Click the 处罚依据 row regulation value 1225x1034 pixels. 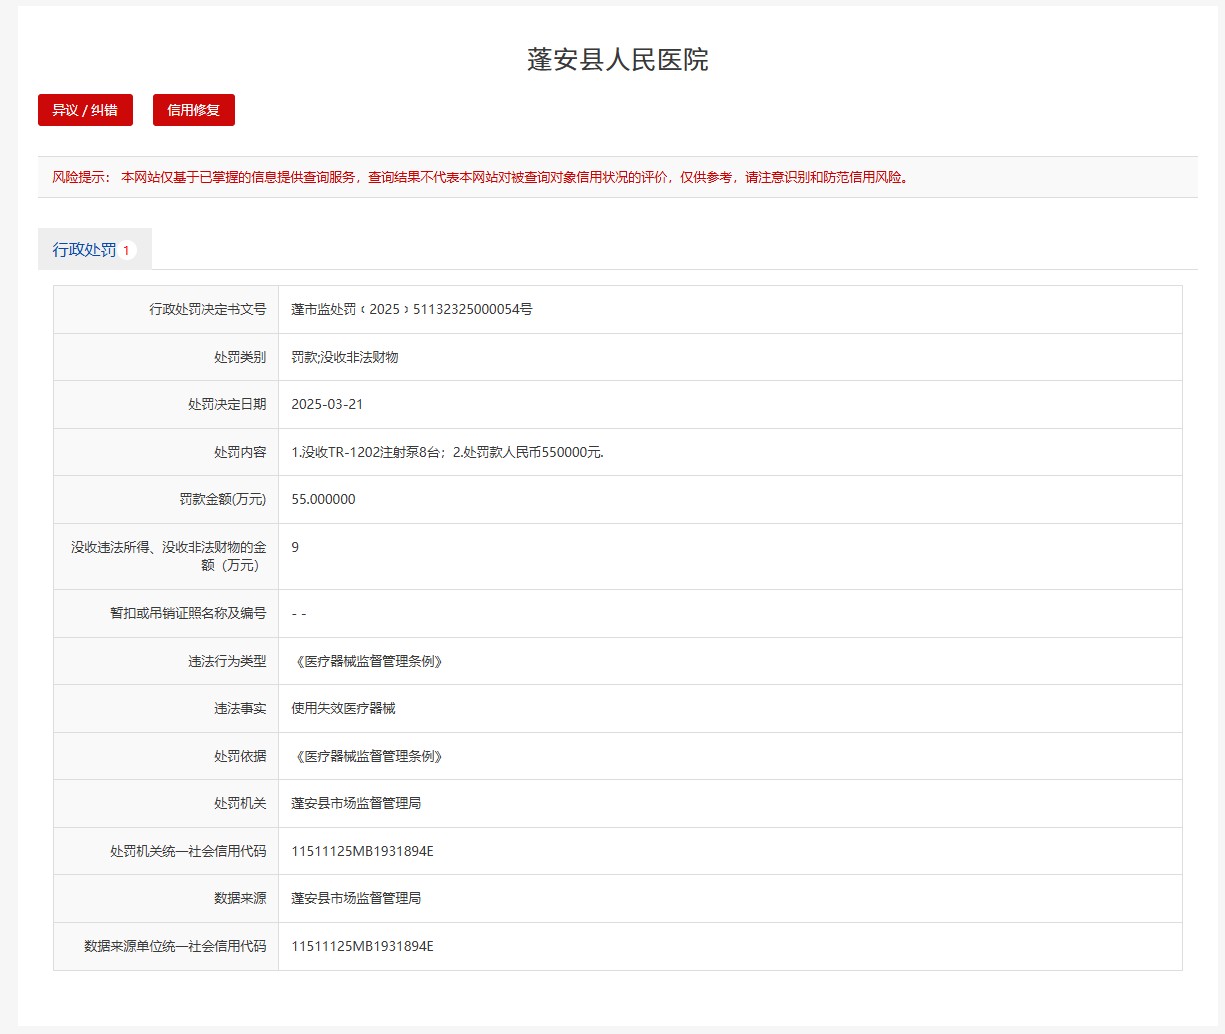[x=367, y=756]
